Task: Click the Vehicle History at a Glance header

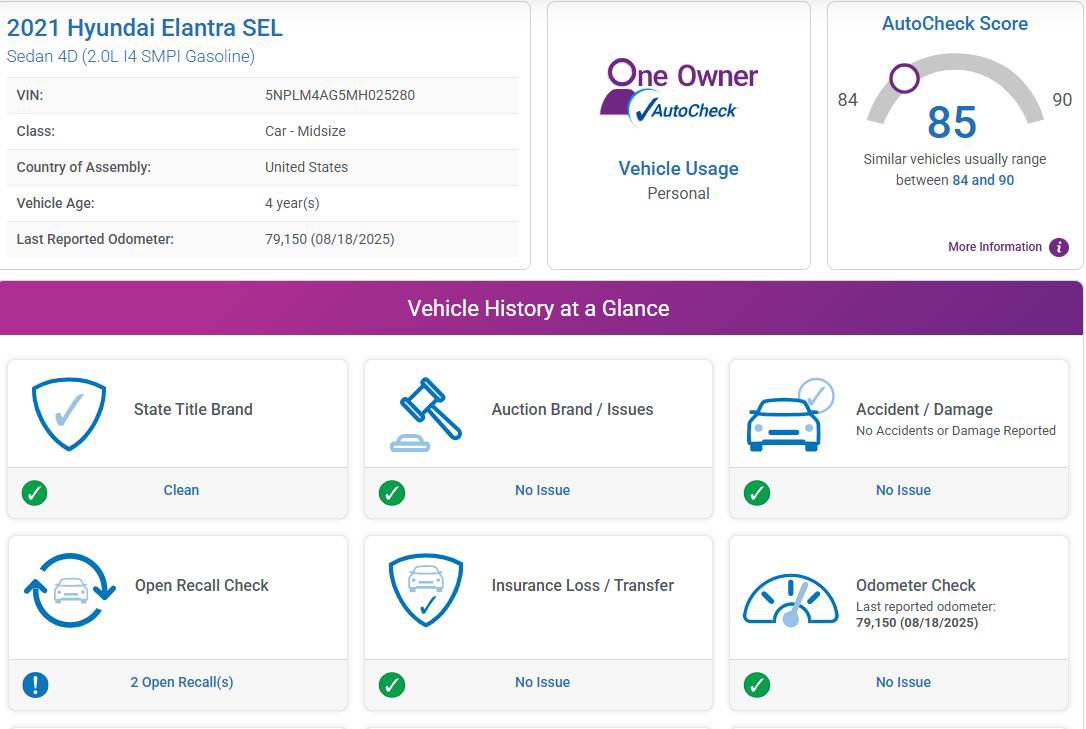Action: [x=538, y=308]
